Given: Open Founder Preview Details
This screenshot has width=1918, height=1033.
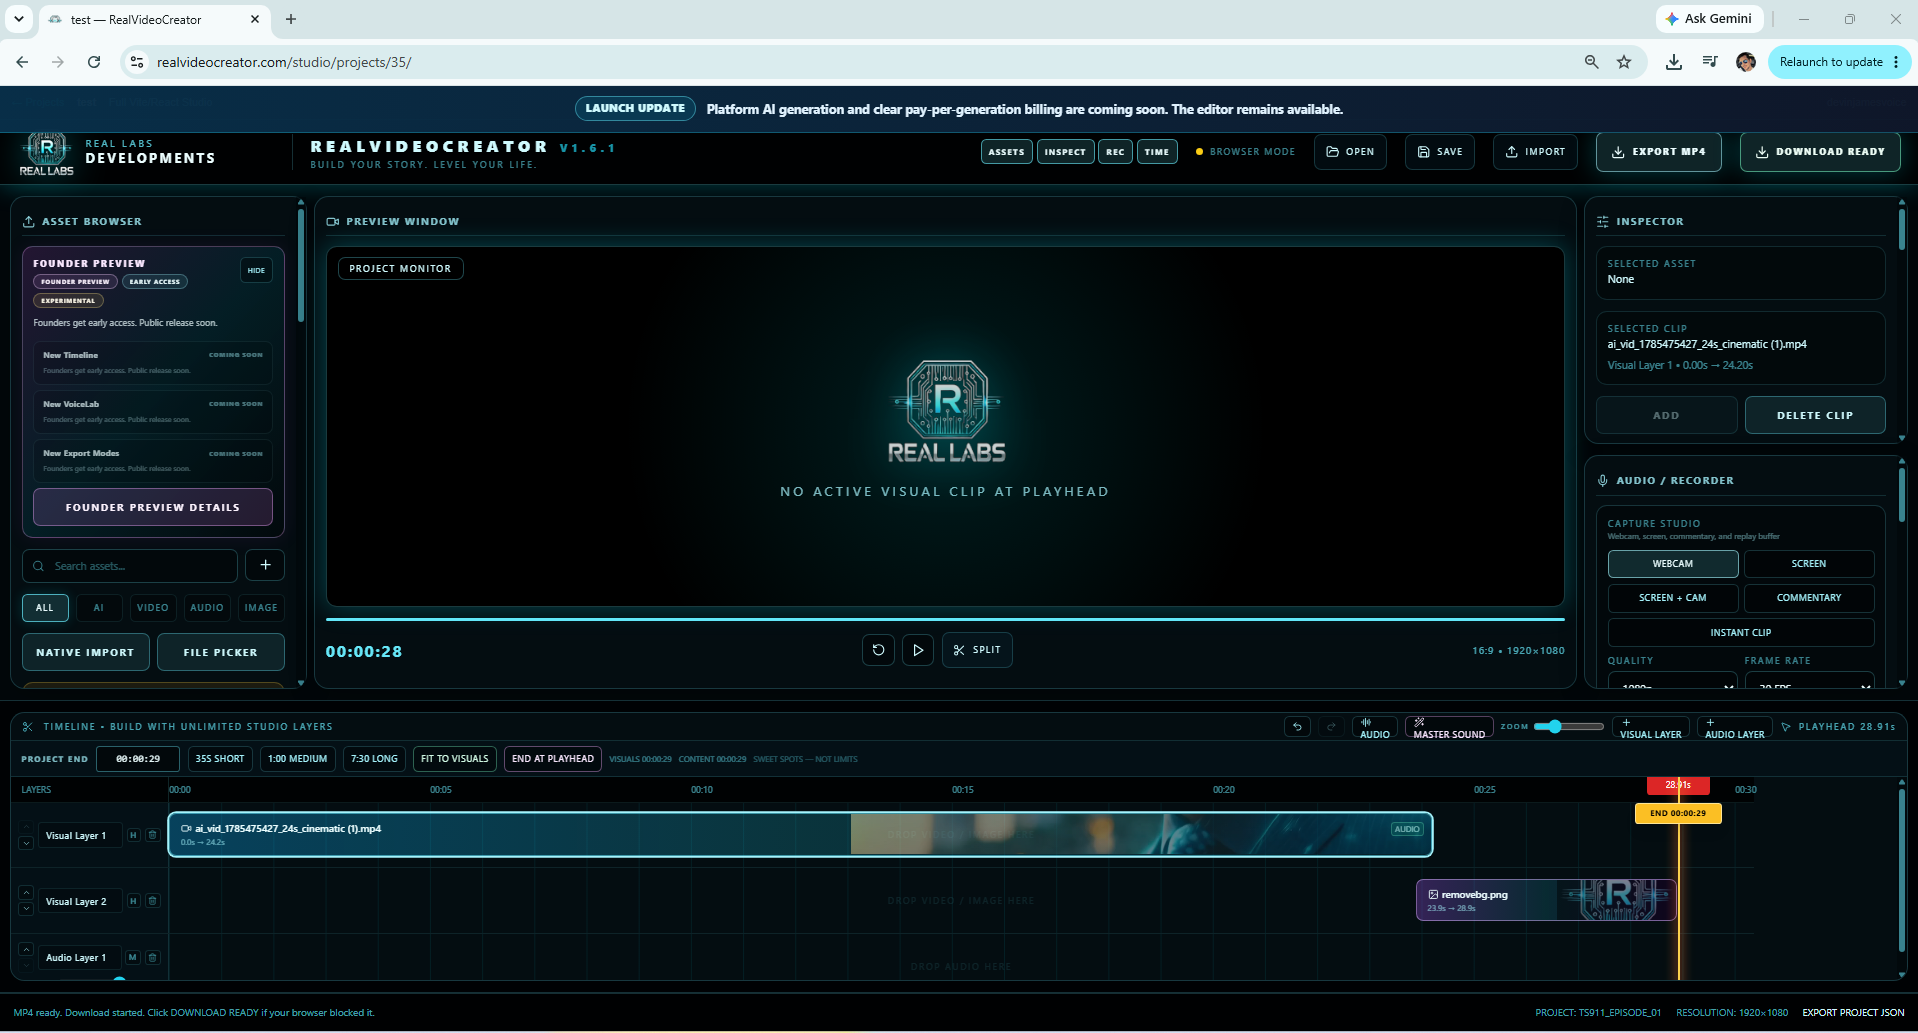Looking at the screenshot, I should [x=153, y=507].
